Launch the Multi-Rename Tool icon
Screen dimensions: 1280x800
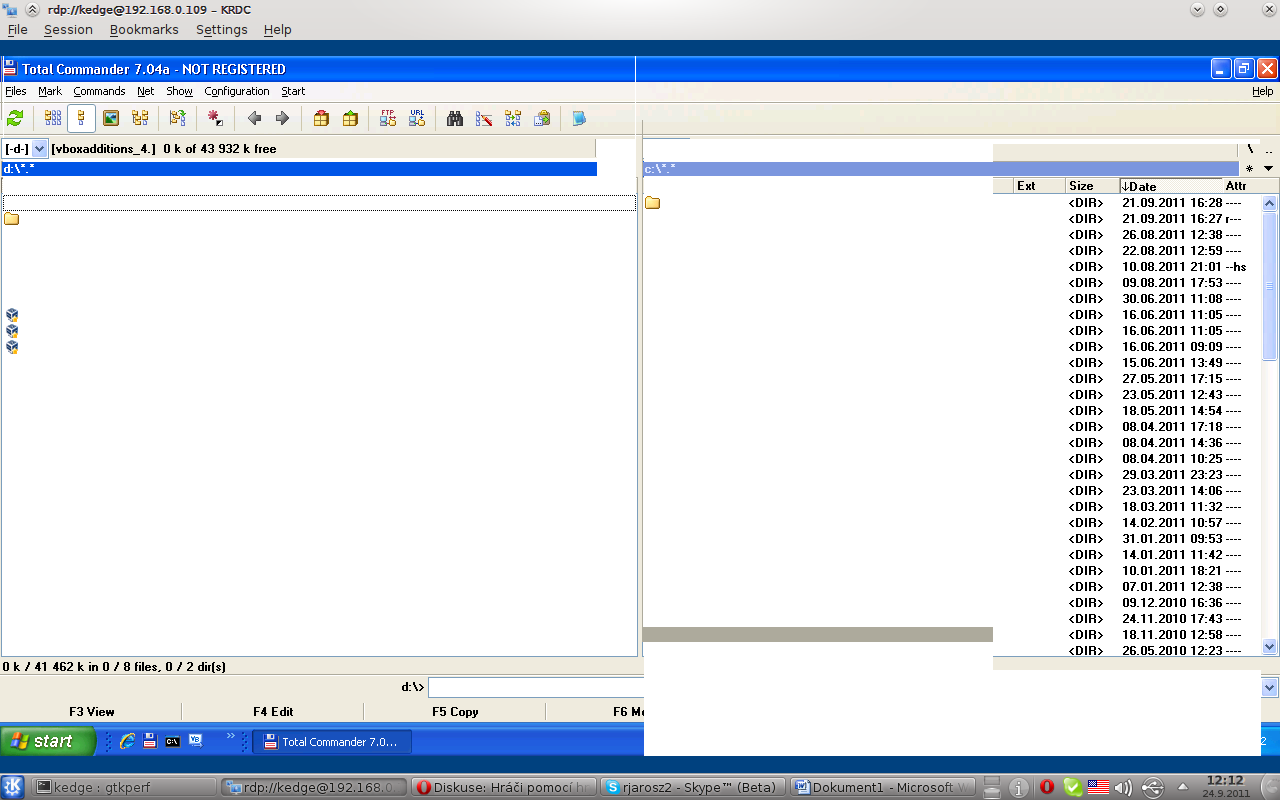click(484, 118)
